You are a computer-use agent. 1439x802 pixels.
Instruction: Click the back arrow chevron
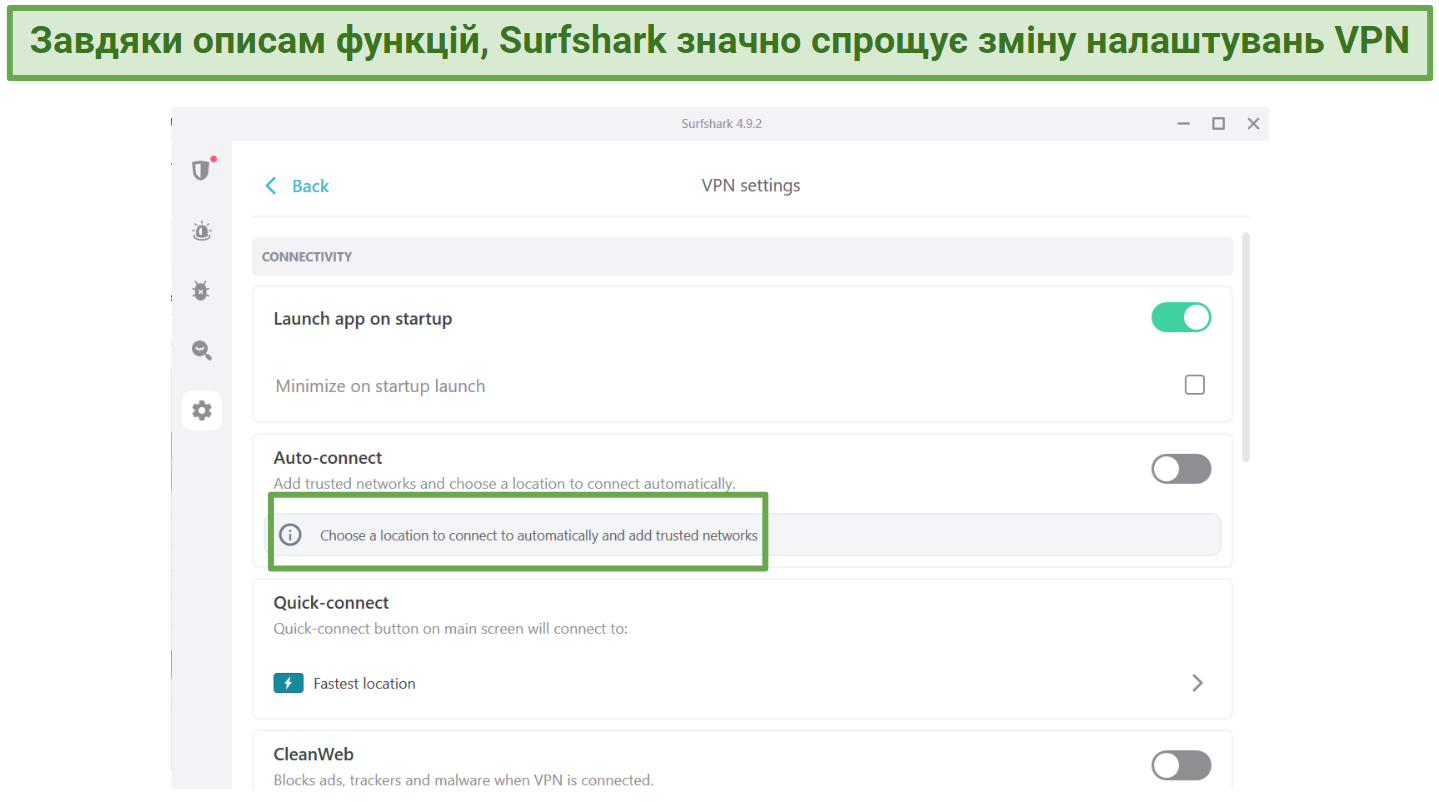tap(270, 186)
